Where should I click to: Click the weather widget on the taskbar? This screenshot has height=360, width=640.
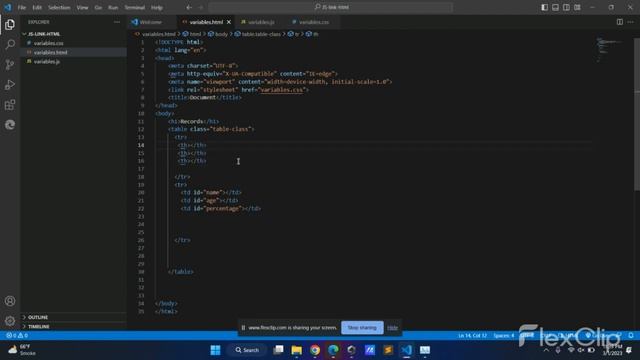[22, 350]
